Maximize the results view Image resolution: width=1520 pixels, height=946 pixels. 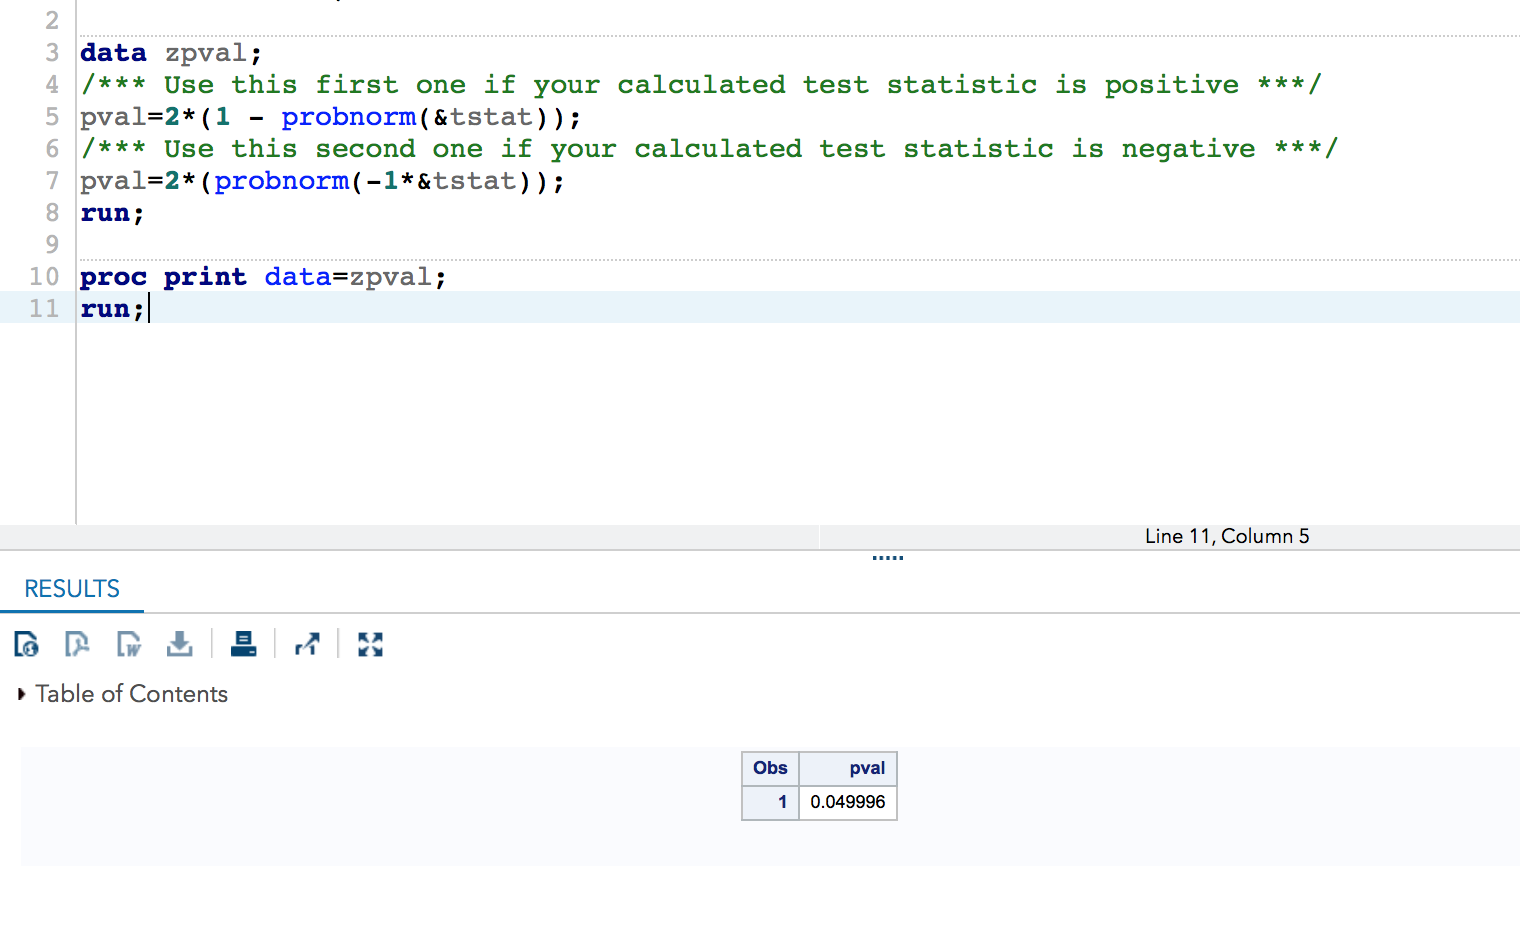370,644
